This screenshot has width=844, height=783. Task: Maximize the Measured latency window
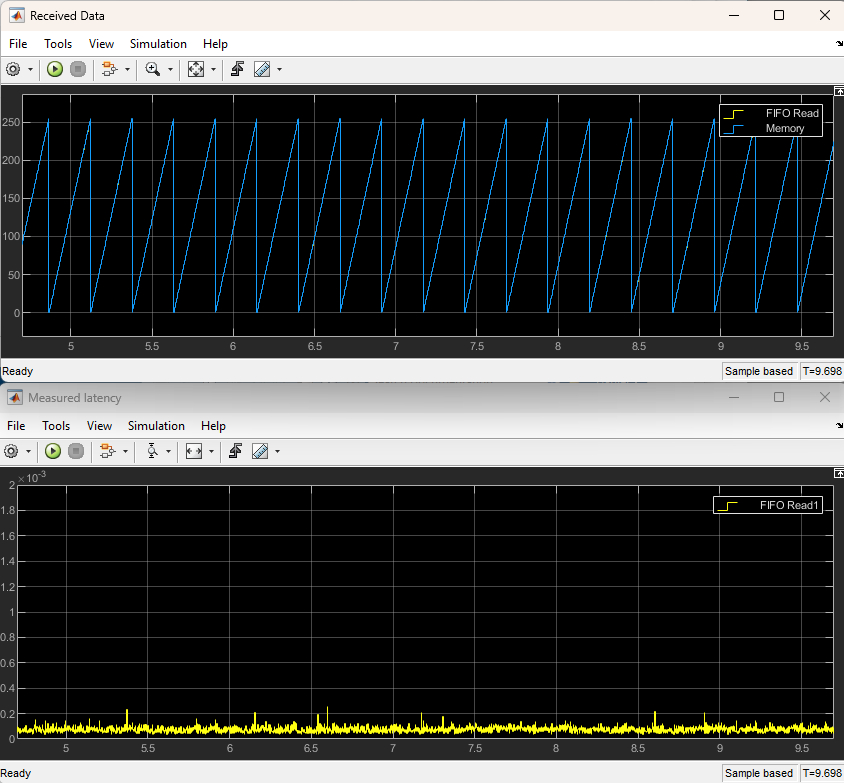[x=779, y=397]
